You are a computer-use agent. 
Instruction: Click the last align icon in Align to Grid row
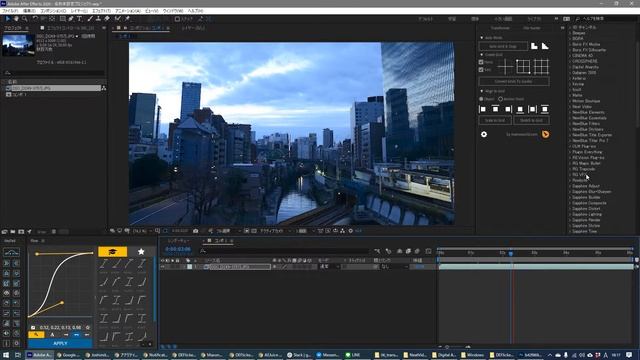click(x=544, y=109)
